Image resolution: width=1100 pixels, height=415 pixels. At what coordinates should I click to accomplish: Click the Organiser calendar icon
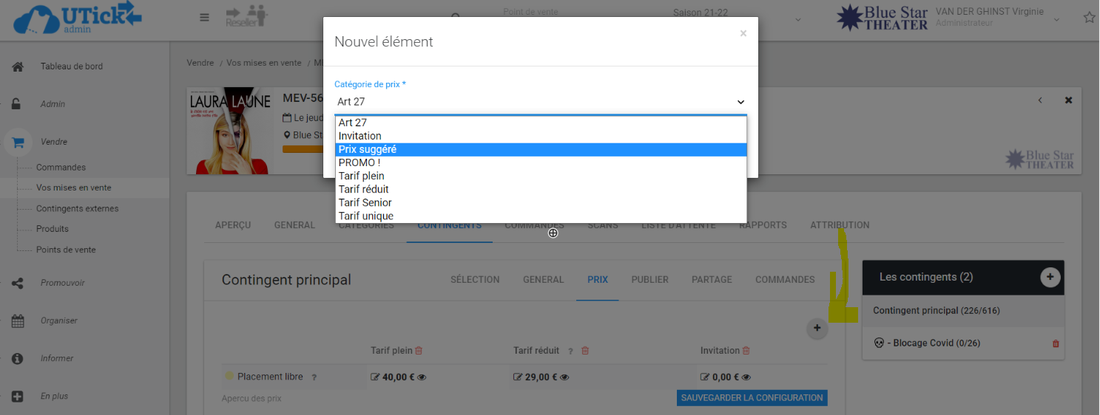[x=18, y=321]
